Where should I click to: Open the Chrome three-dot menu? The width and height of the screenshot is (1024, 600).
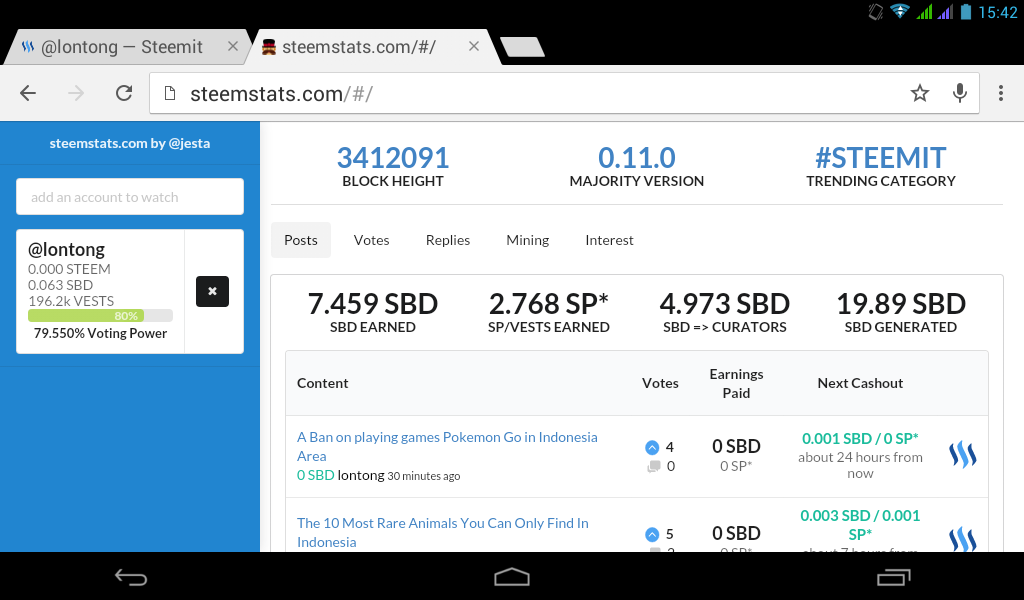point(1000,93)
